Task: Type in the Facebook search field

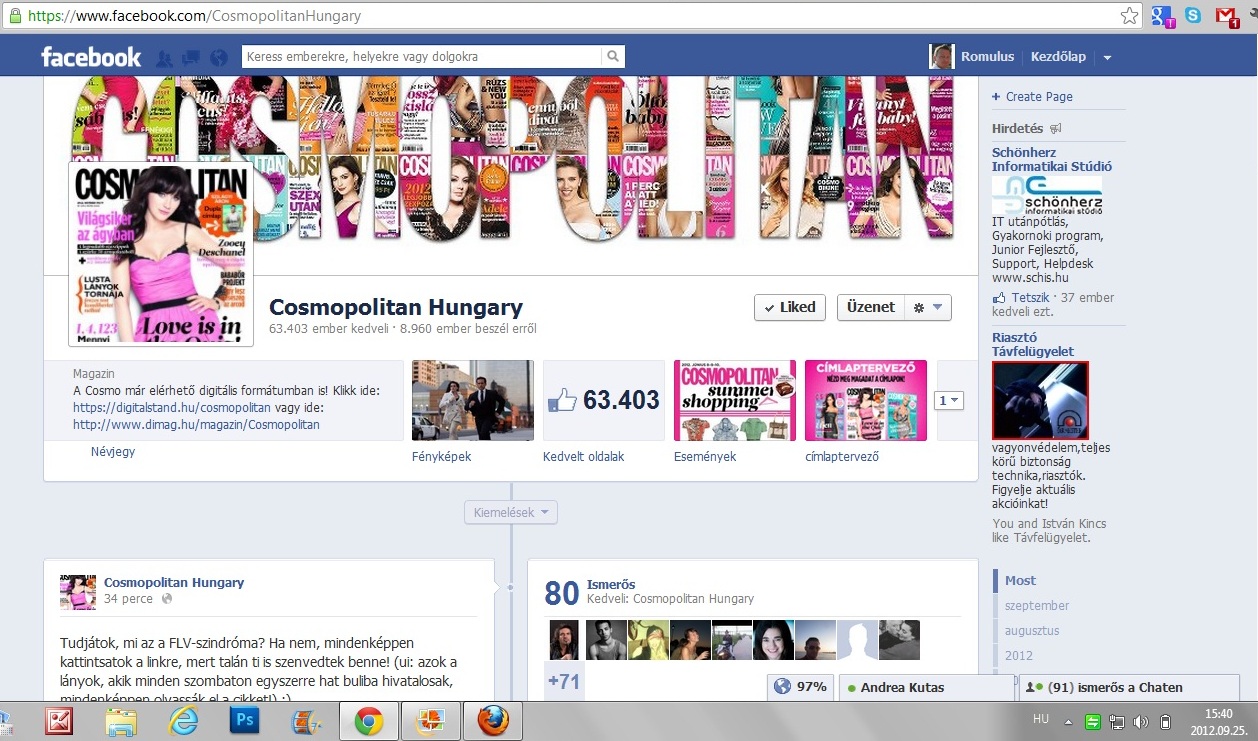Action: 422,57
